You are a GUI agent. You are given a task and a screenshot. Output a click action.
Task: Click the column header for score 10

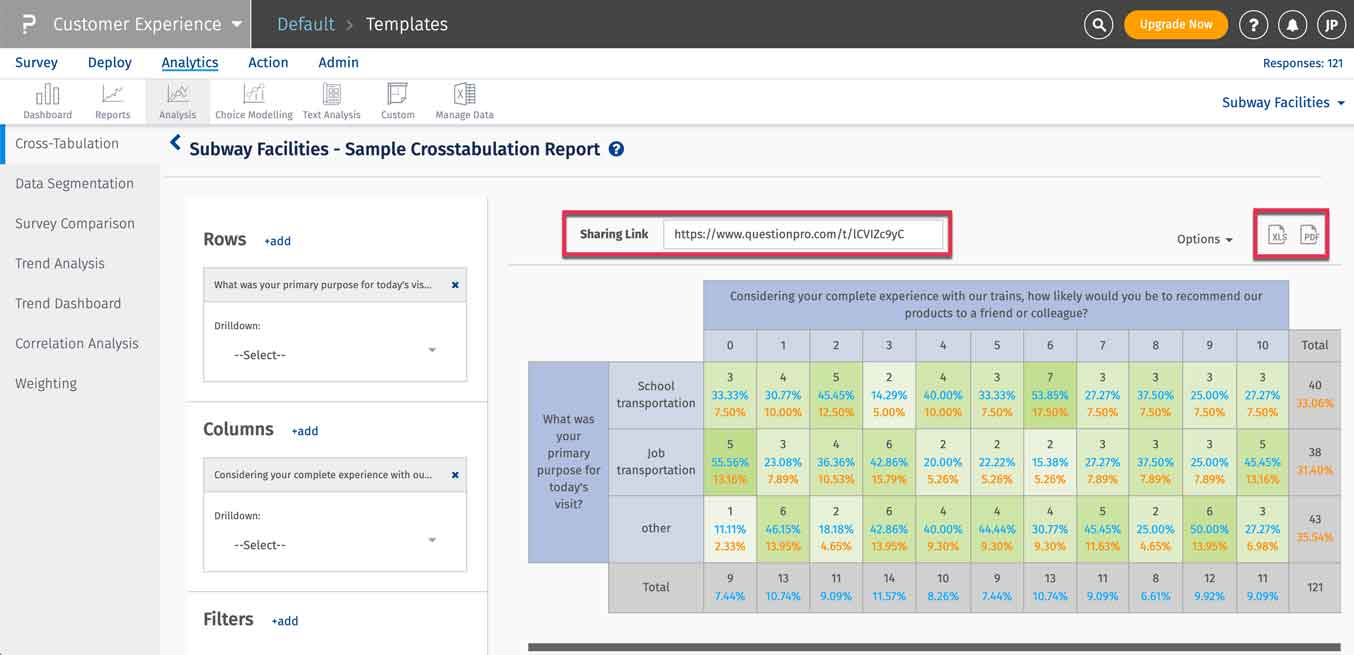[1262, 345]
